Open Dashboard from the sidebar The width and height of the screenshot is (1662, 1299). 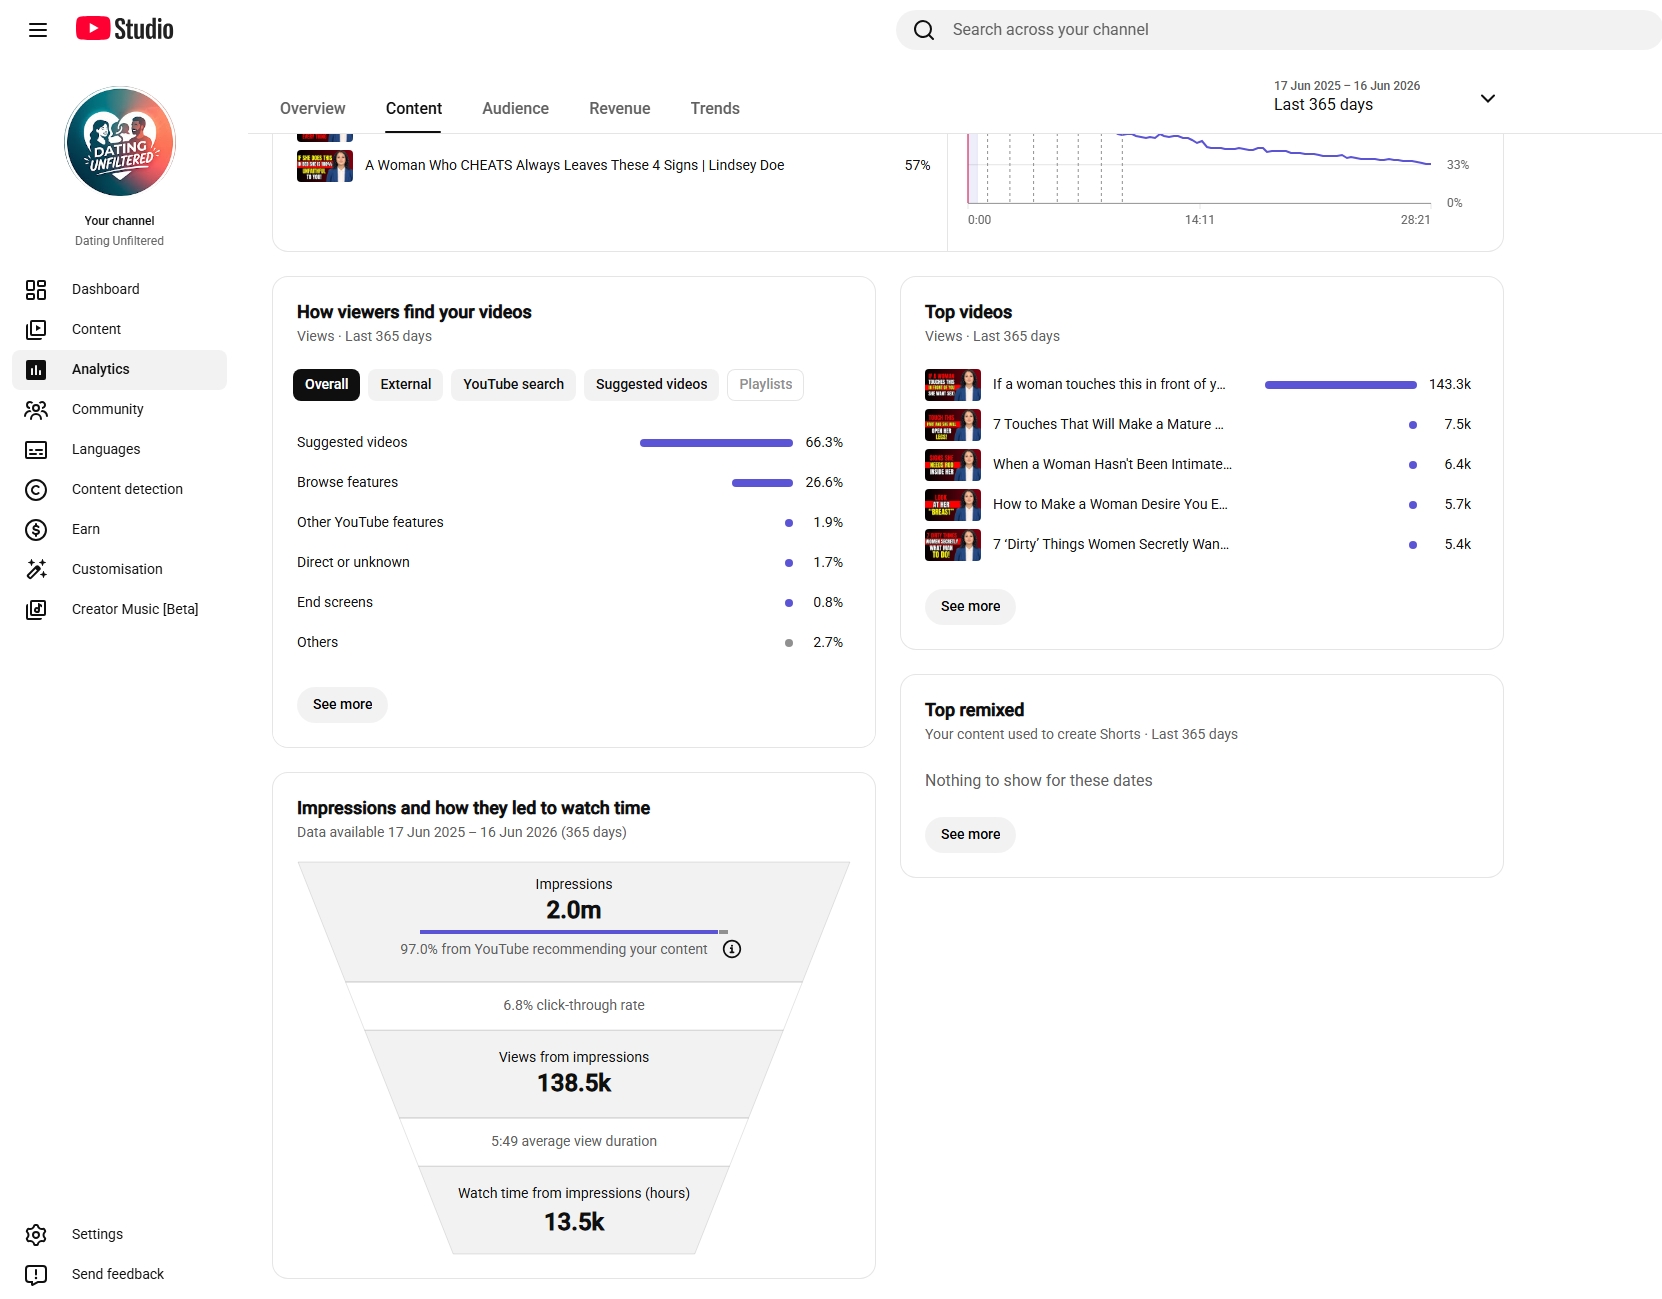click(120, 290)
